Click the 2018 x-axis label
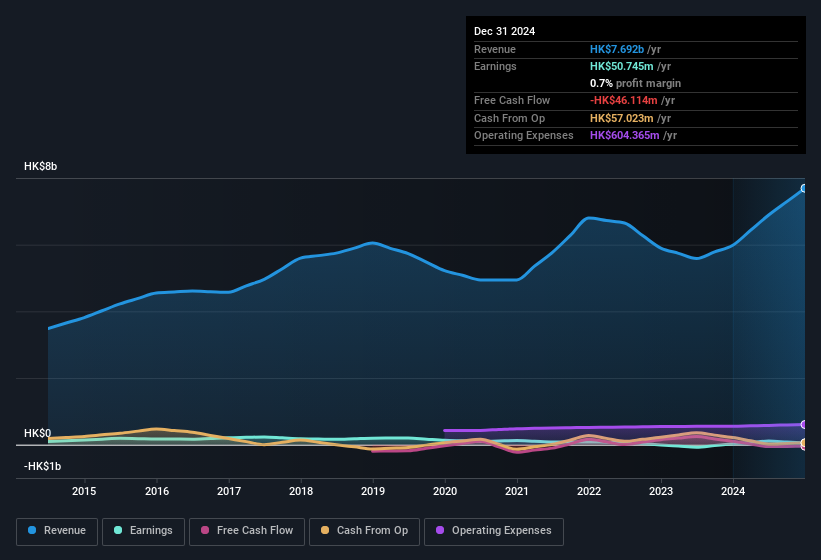 pos(301,491)
